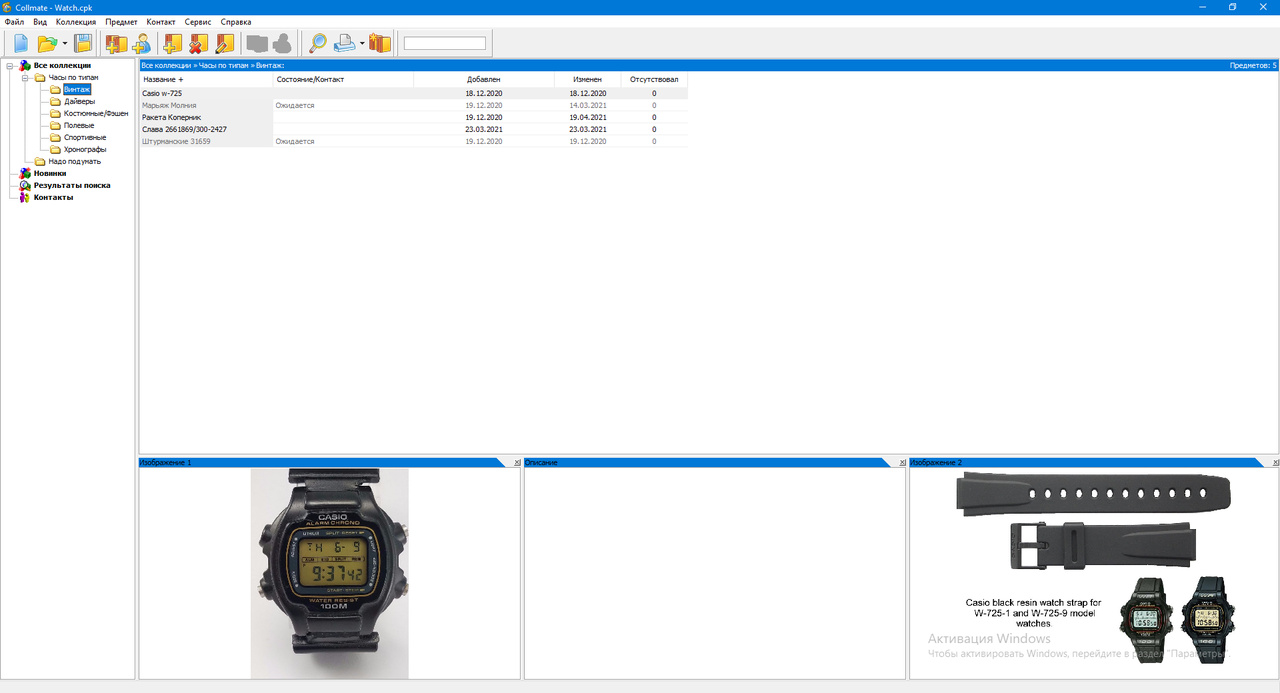1280x693 pixels.
Task: Open a collection file with the folder icon
Action: (47, 43)
